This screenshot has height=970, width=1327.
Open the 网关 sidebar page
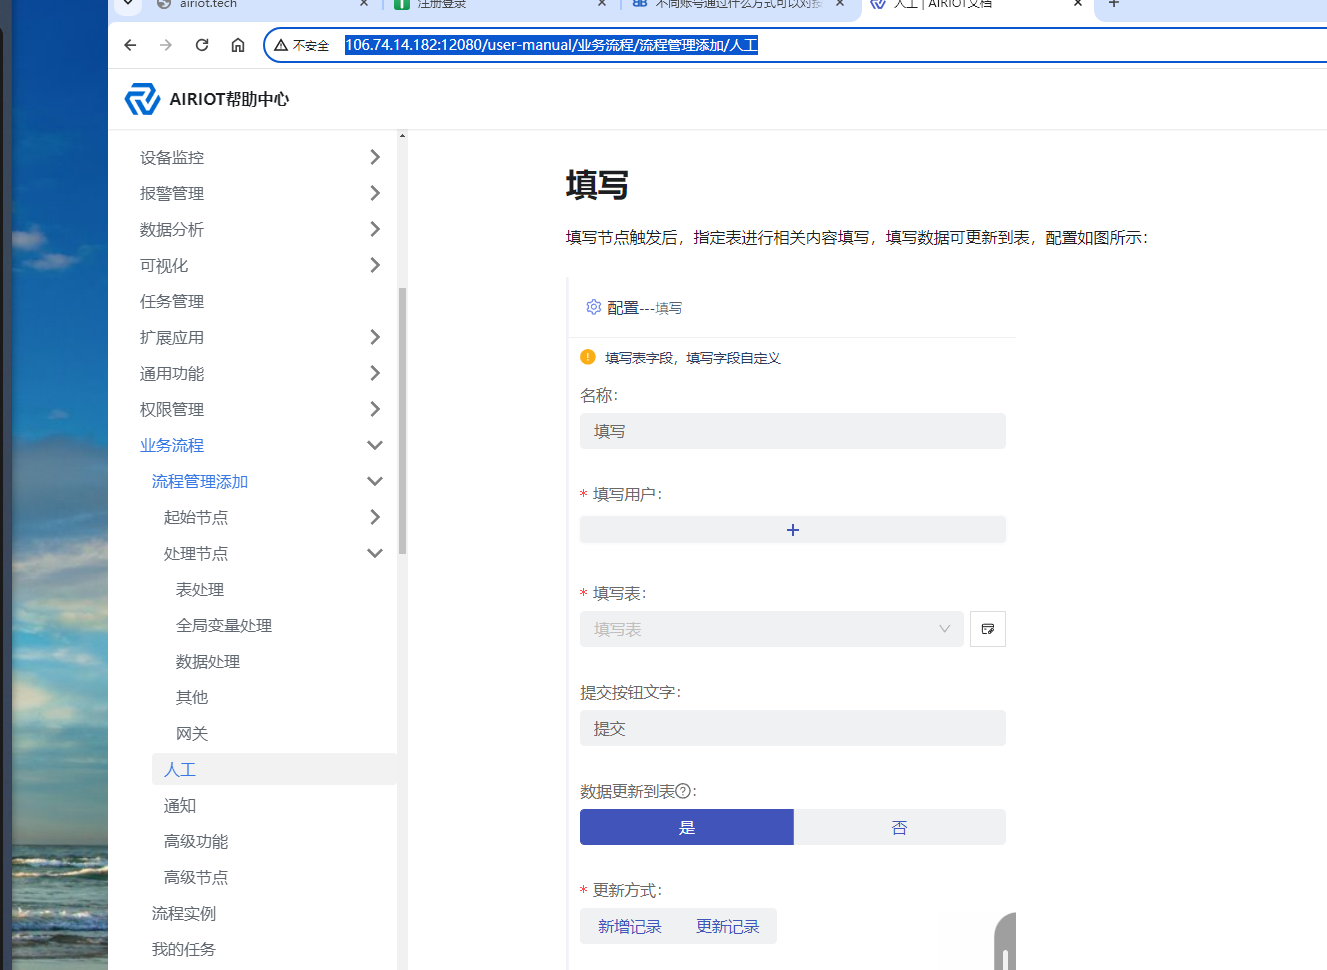pos(192,733)
